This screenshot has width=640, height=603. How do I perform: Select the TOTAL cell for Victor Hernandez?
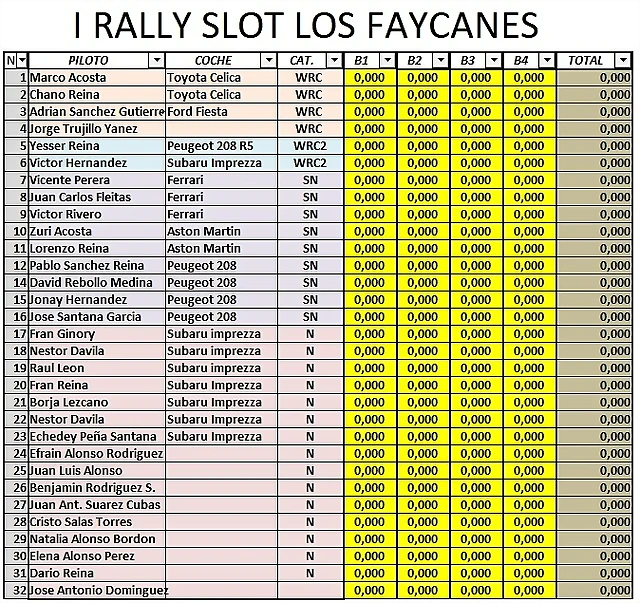coord(594,163)
